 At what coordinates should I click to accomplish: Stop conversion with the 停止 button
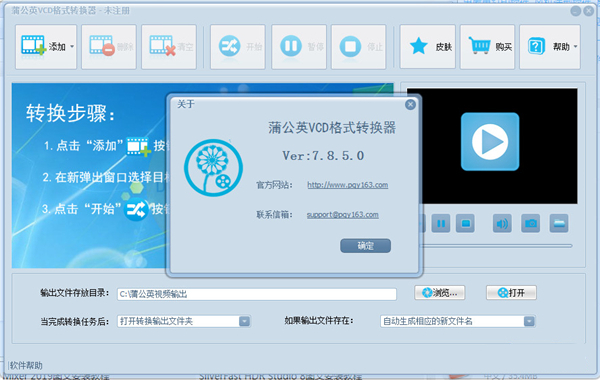click(x=359, y=47)
